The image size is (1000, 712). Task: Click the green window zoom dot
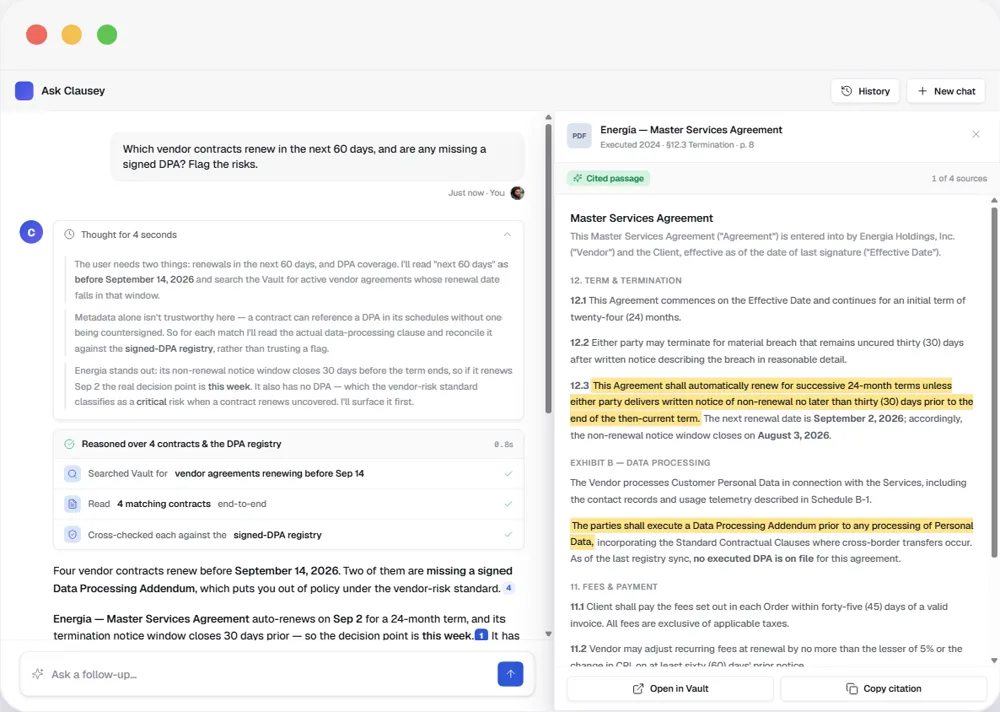[107, 34]
